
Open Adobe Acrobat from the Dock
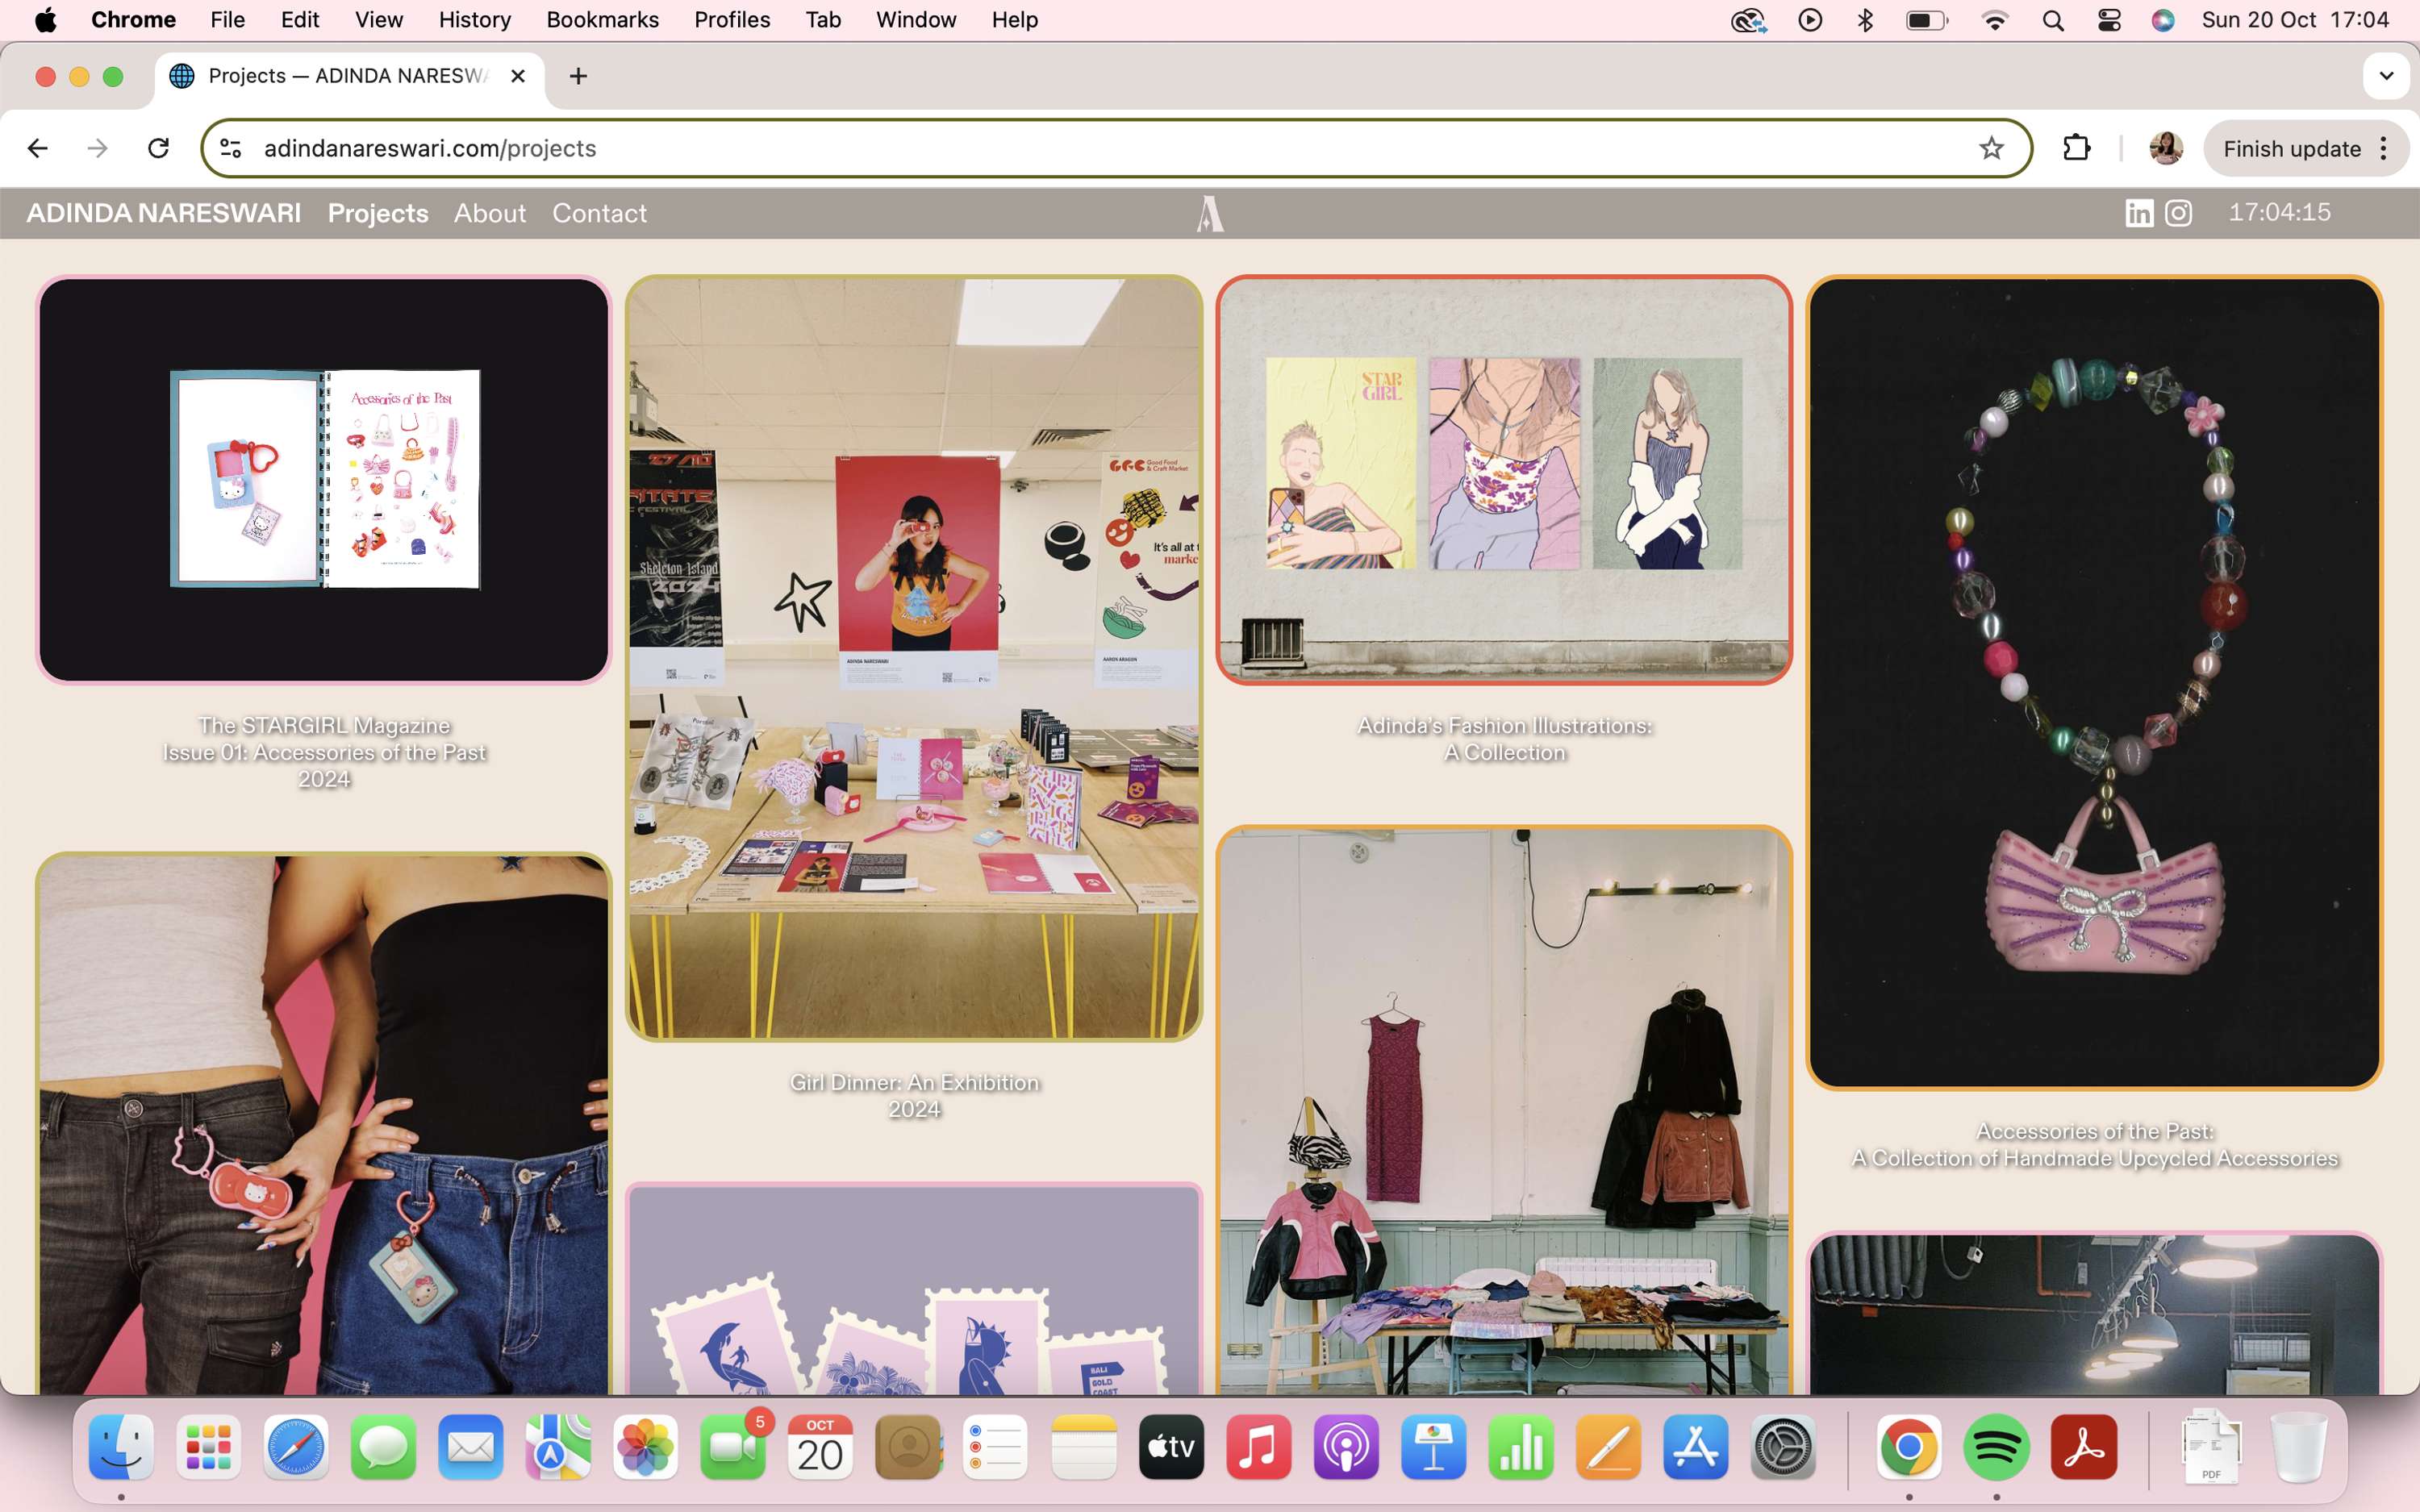coord(2084,1447)
